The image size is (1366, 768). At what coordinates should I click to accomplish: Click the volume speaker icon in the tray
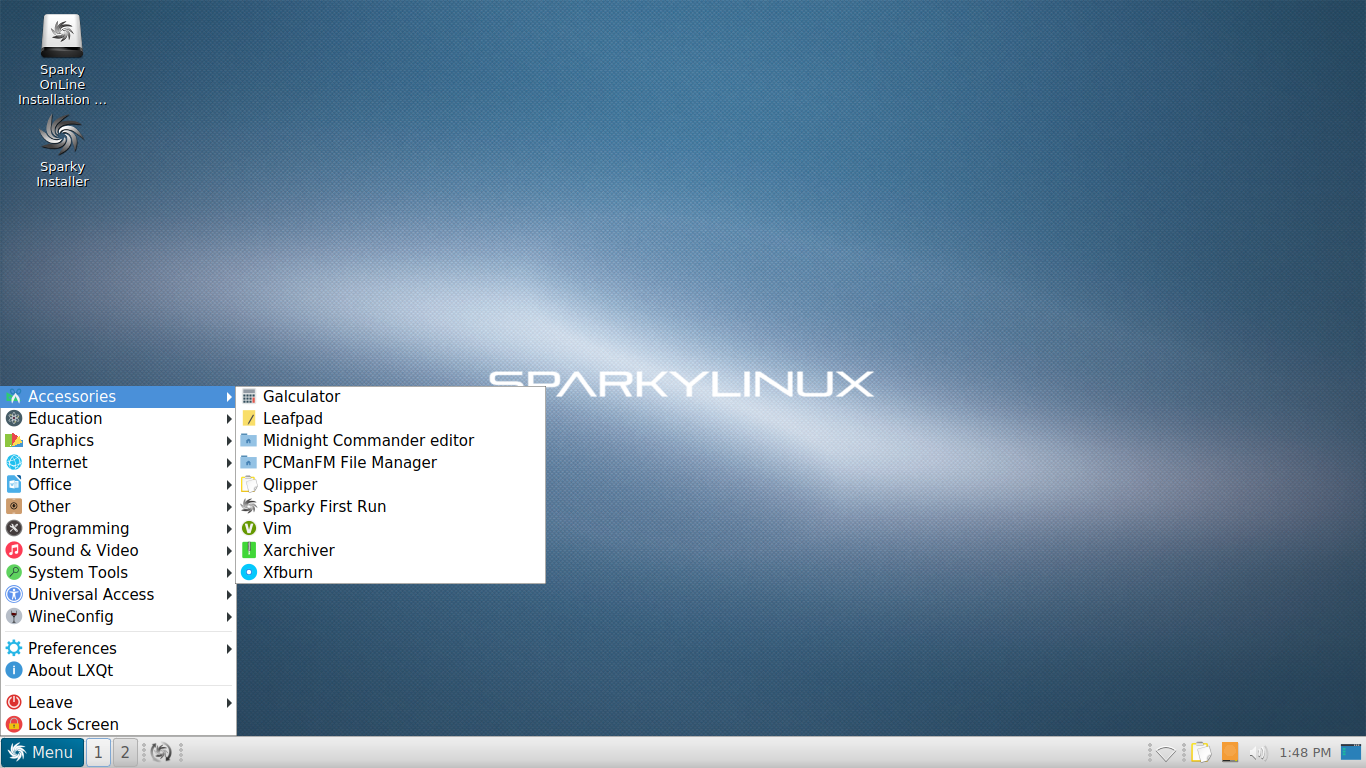(1258, 753)
